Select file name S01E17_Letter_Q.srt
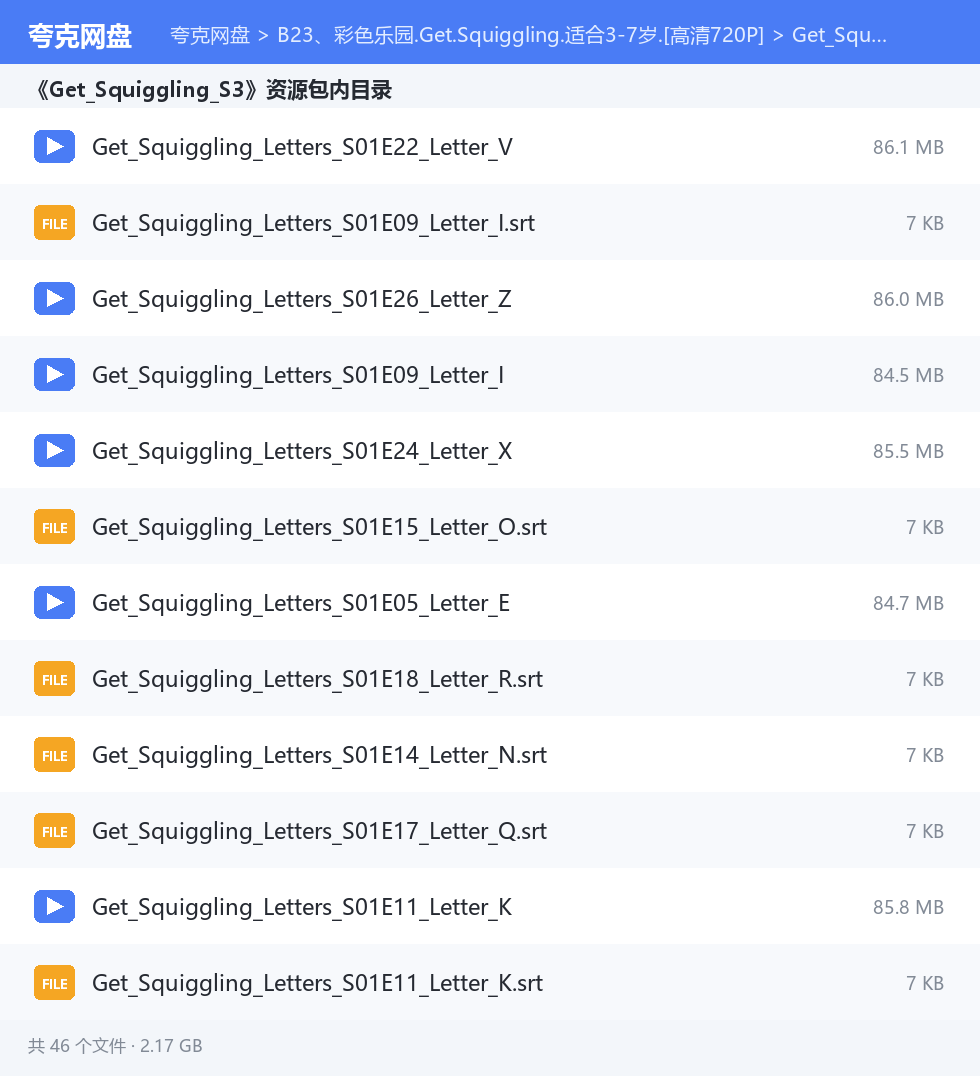This screenshot has width=980, height=1076. (x=320, y=831)
